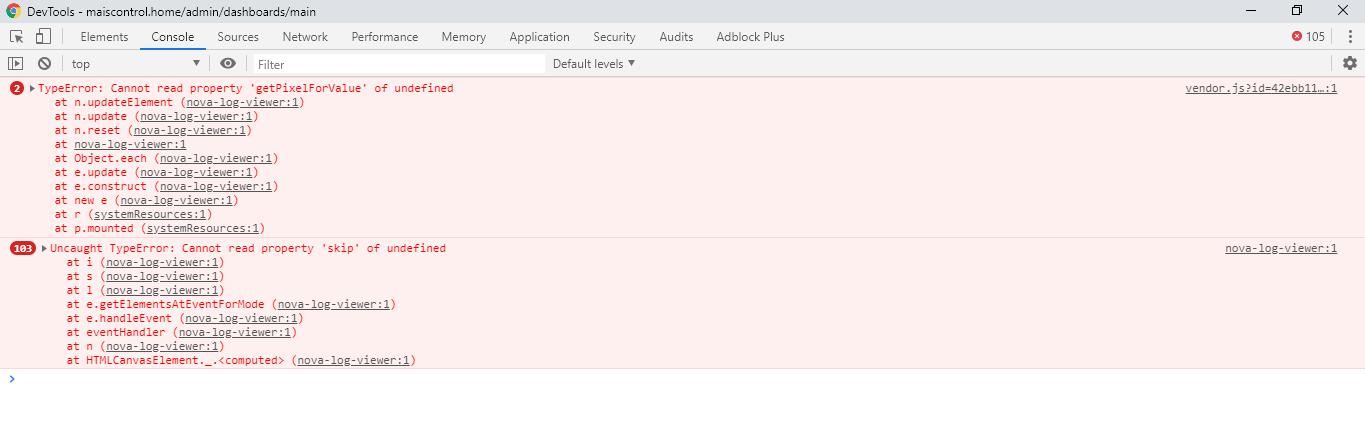Open the right-side nova-log-viewer:1 source link
Viewport: 1365px width, 443px height.
point(1281,248)
